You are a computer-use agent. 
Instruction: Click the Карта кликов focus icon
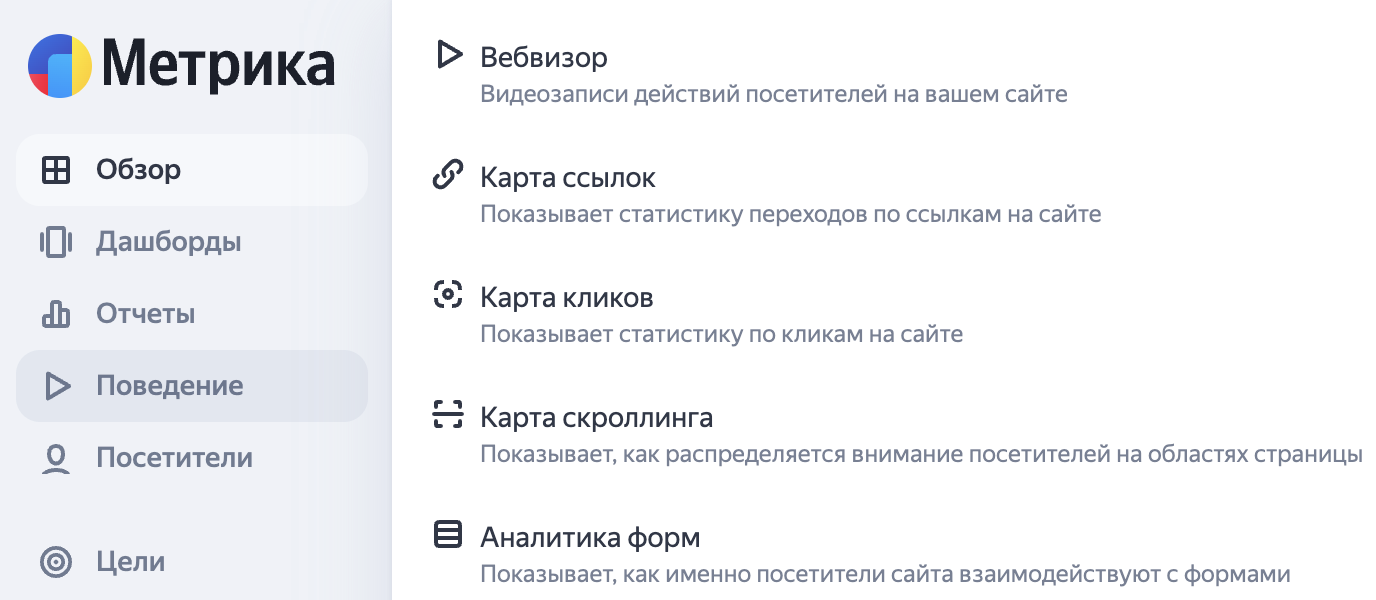coord(448,295)
